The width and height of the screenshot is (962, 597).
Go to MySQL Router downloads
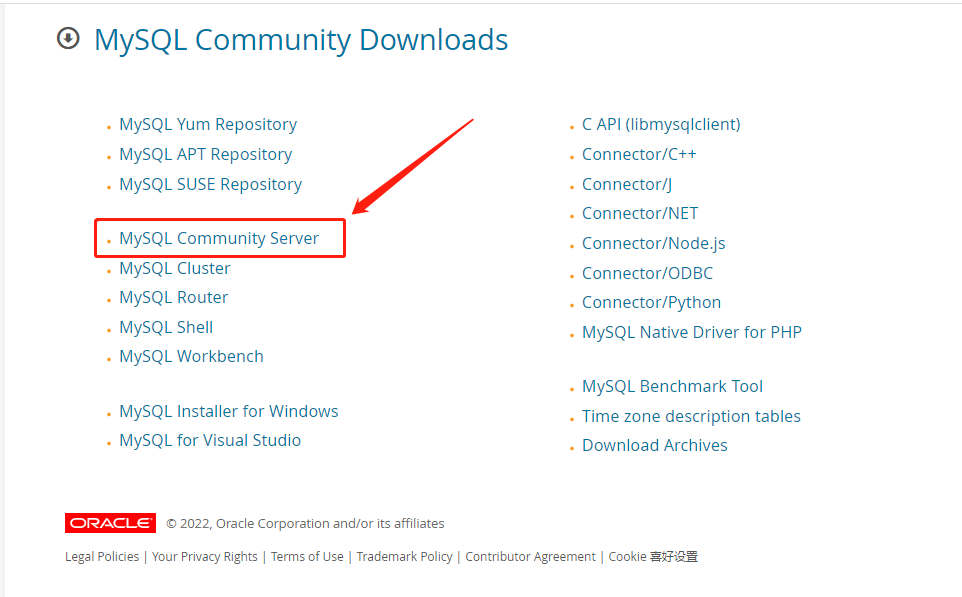tap(174, 298)
